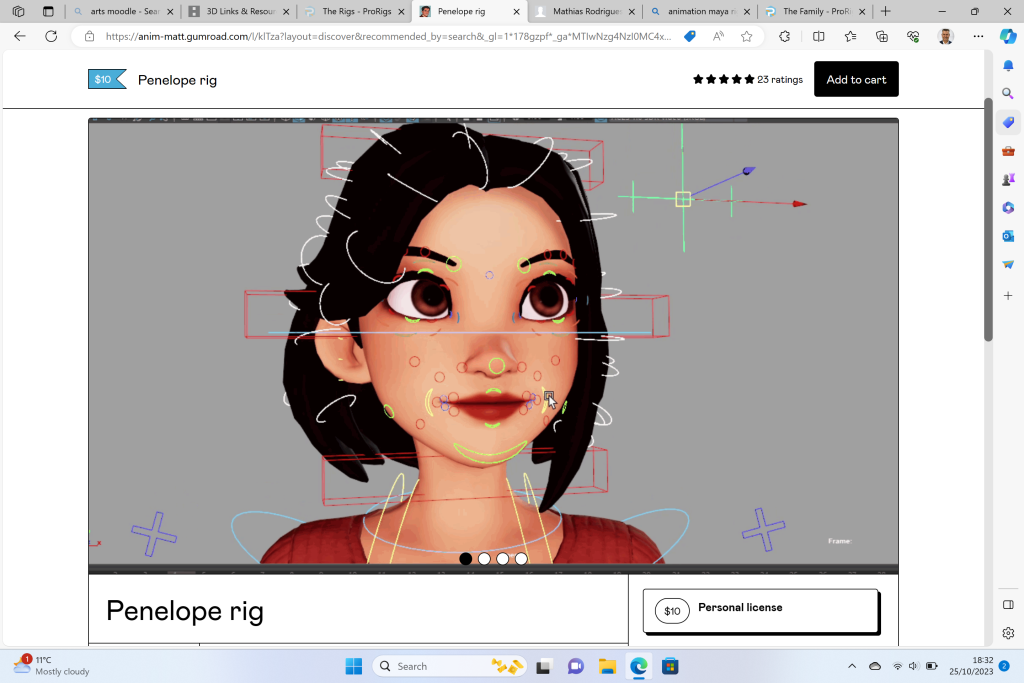Select the first image carousel dot

point(466,559)
